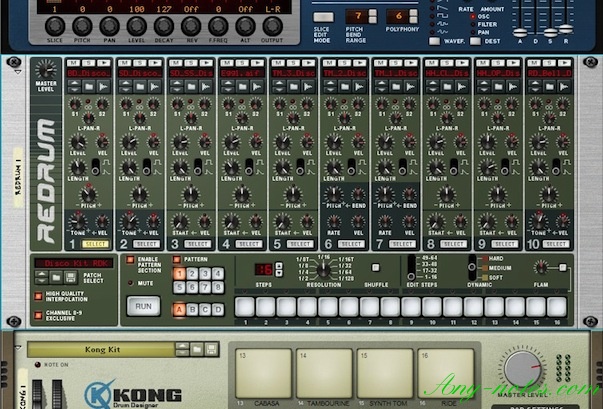Increase Steps count with up arrow
The image size is (603, 409).
click(279, 266)
